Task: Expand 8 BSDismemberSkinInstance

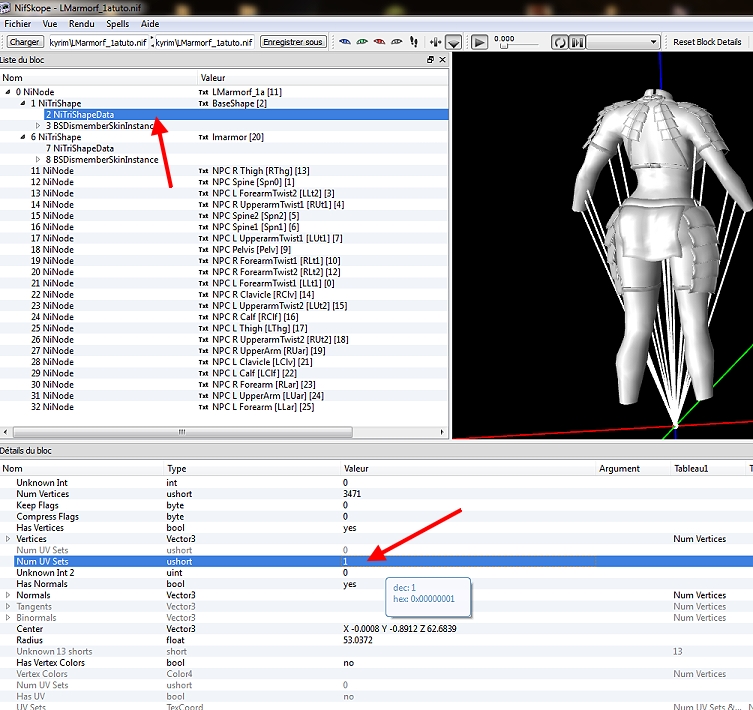Action: point(38,159)
